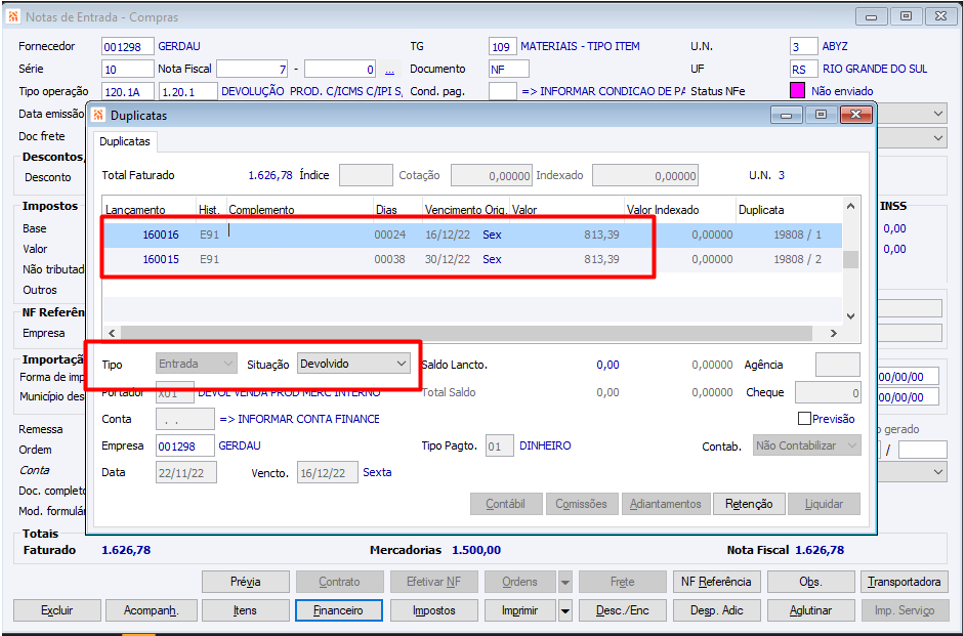Click the Duplicatas window app icon
963x636 pixels.
[x=98, y=115]
